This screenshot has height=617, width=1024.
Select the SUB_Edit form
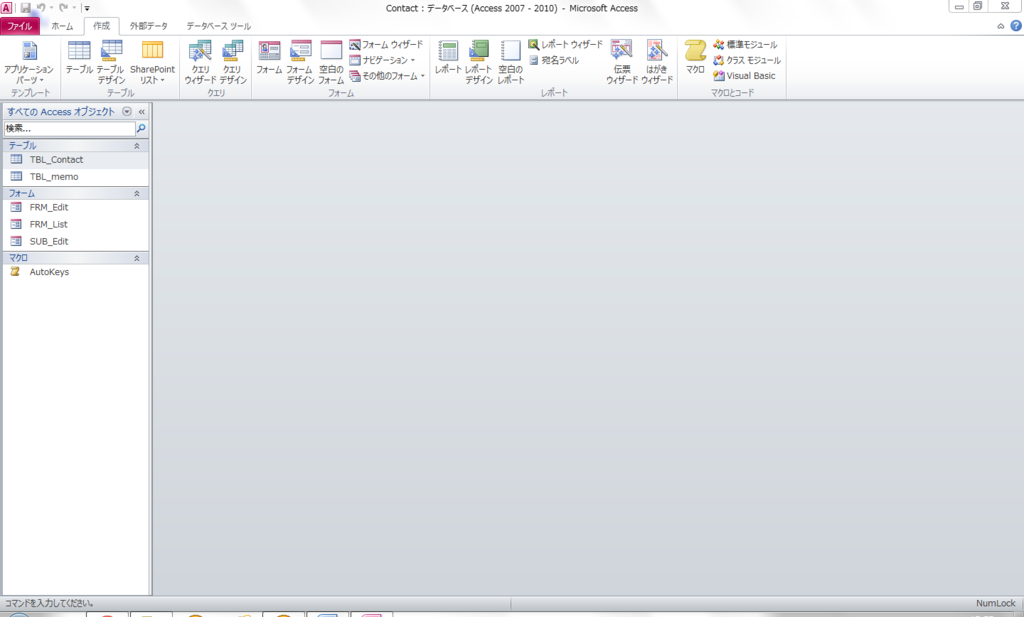click(76, 241)
